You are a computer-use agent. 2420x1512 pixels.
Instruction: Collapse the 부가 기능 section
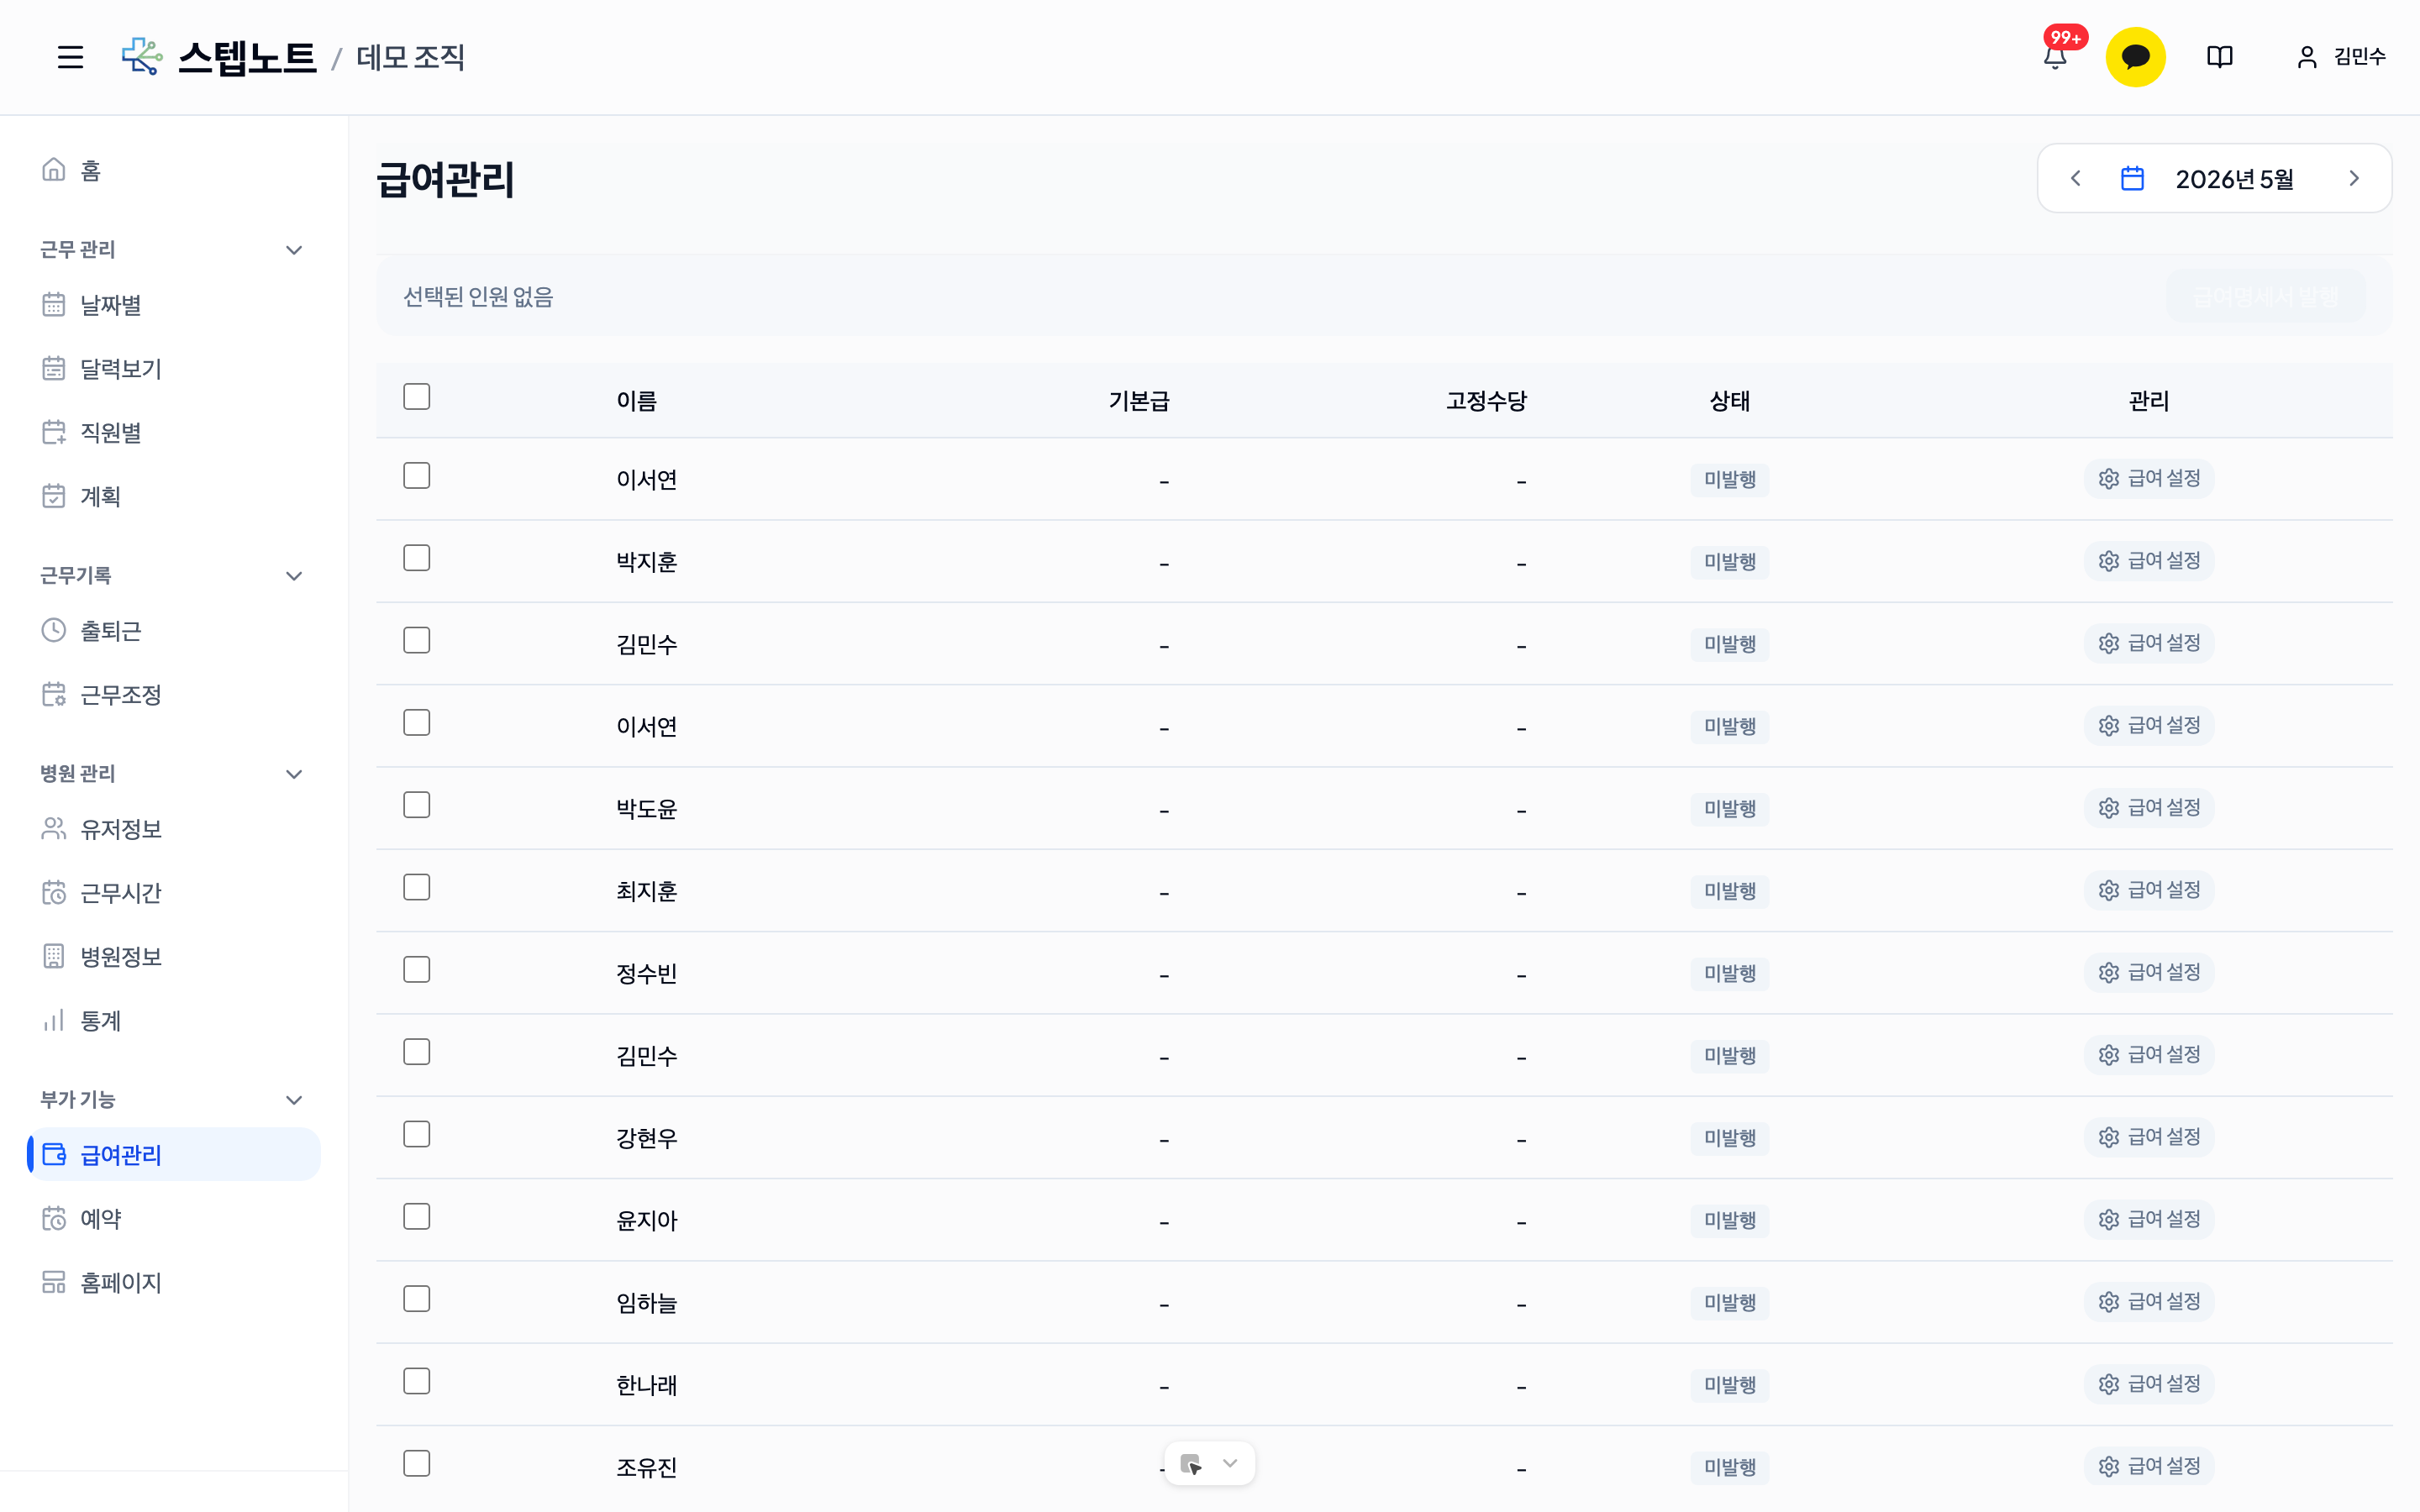point(294,1099)
